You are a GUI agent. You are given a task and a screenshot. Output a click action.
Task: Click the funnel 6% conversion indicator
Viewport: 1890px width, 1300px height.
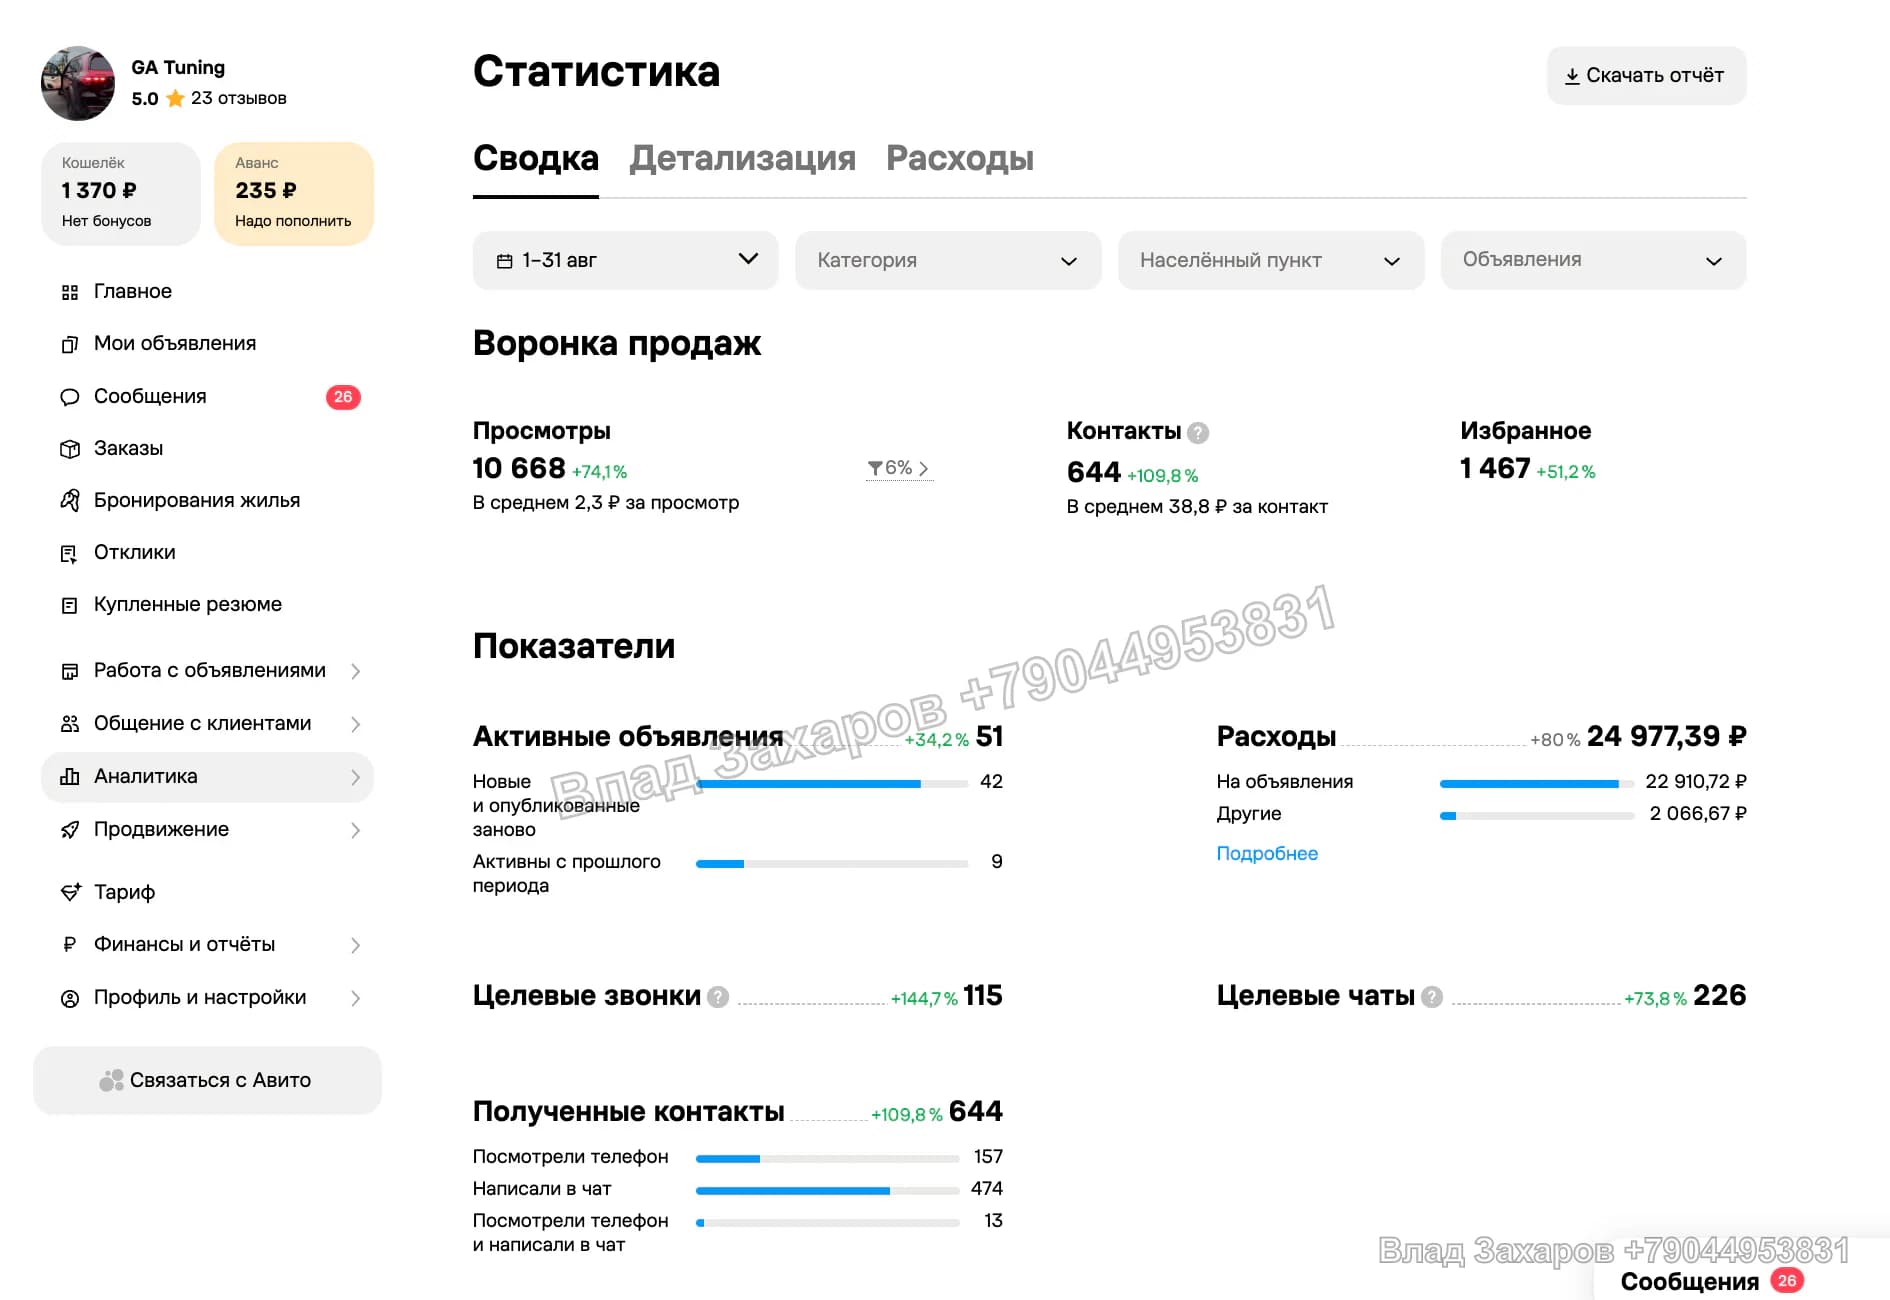[x=898, y=468]
